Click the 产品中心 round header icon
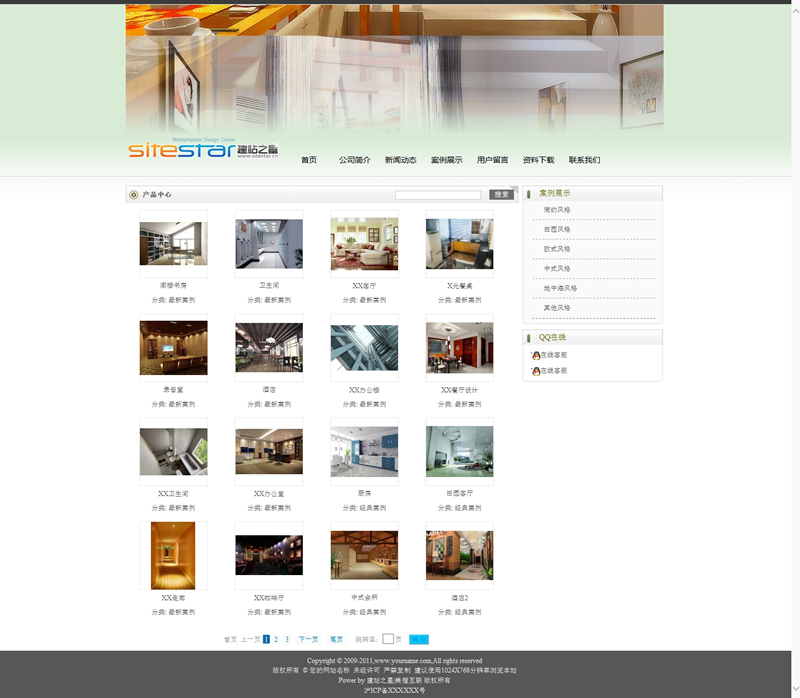This screenshot has width=800, height=698. tap(134, 195)
